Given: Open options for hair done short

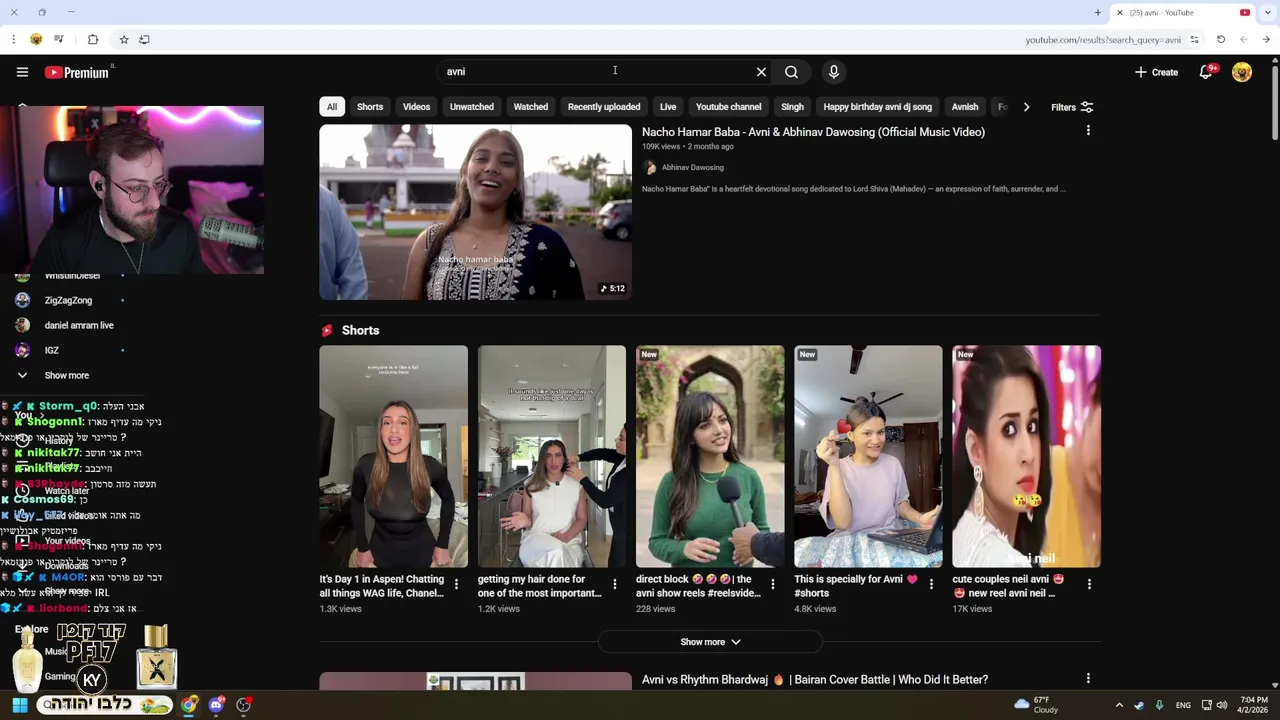Looking at the screenshot, I should click(x=614, y=584).
